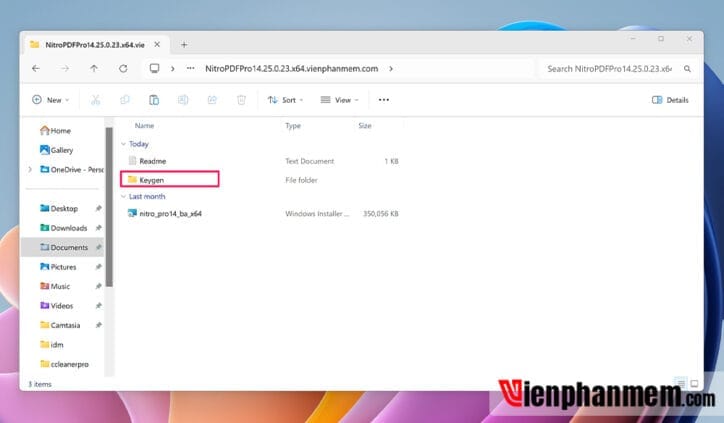Close the NitroPDFPro folder tab
Image resolution: width=724 pixels, height=423 pixels.
(x=157, y=44)
